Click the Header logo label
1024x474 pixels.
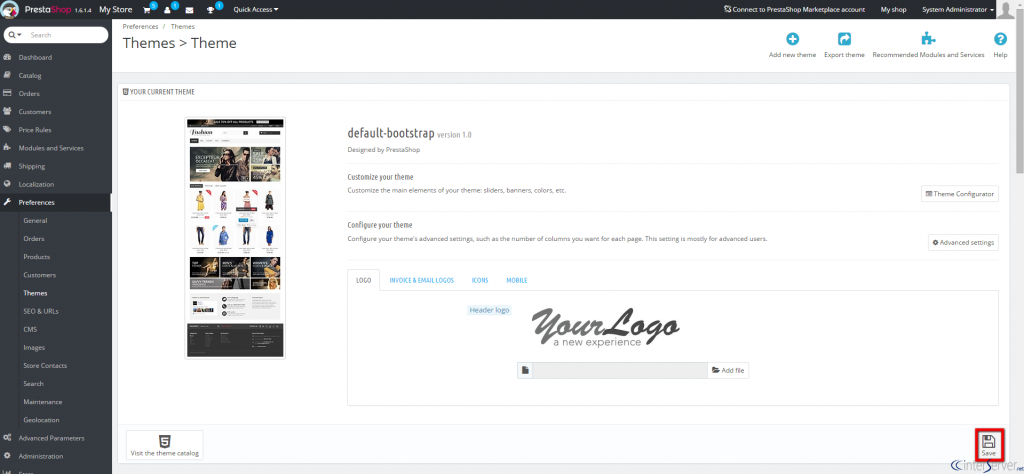tap(489, 310)
